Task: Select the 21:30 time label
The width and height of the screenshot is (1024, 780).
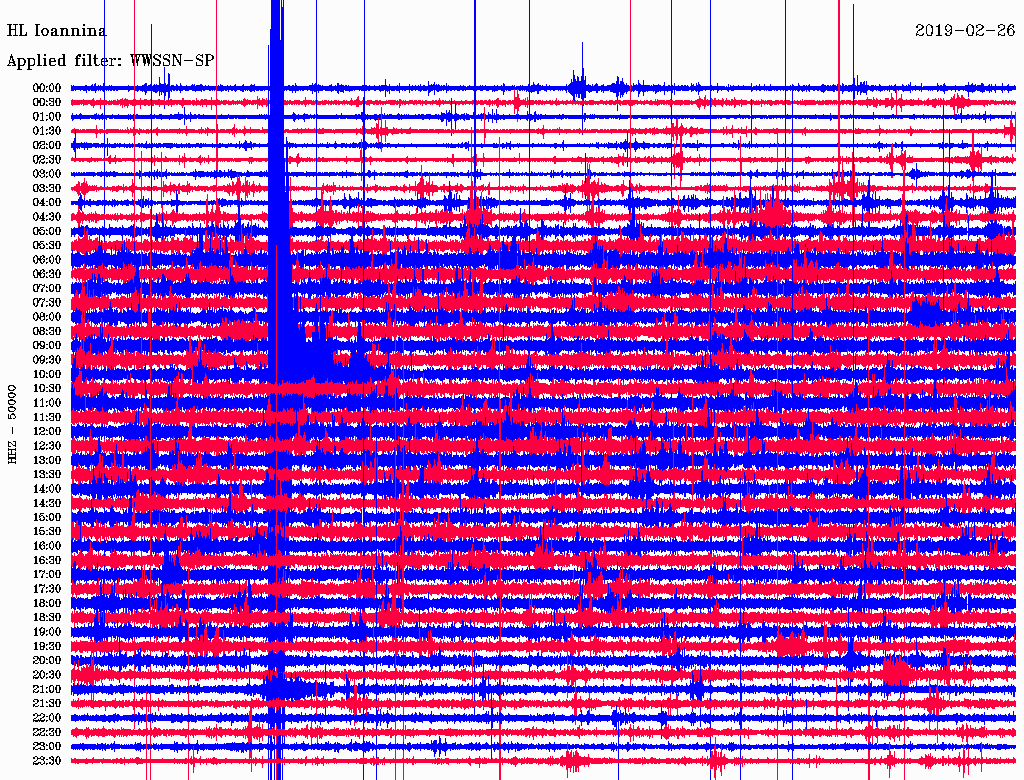Action: tap(47, 704)
